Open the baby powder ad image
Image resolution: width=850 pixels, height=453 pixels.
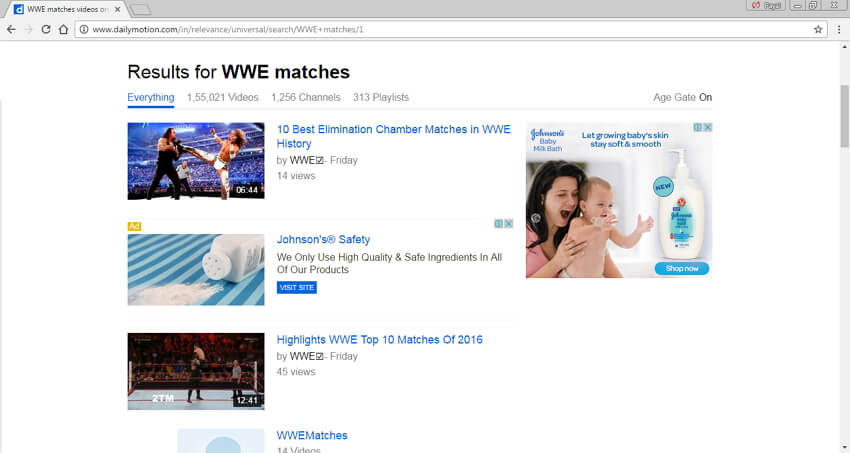[196, 270]
